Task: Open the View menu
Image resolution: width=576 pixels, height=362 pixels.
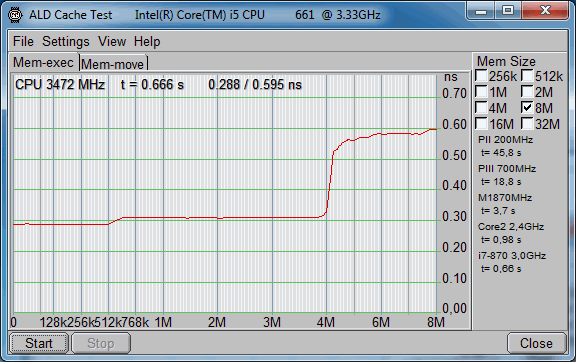Action: [x=112, y=42]
